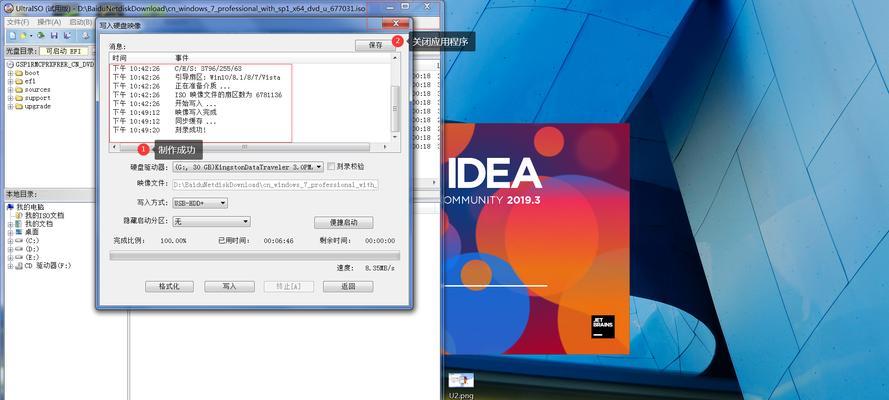889x400 pixels.
Task: Select 我的文档 in the local tree
Action: (x=34, y=224)
